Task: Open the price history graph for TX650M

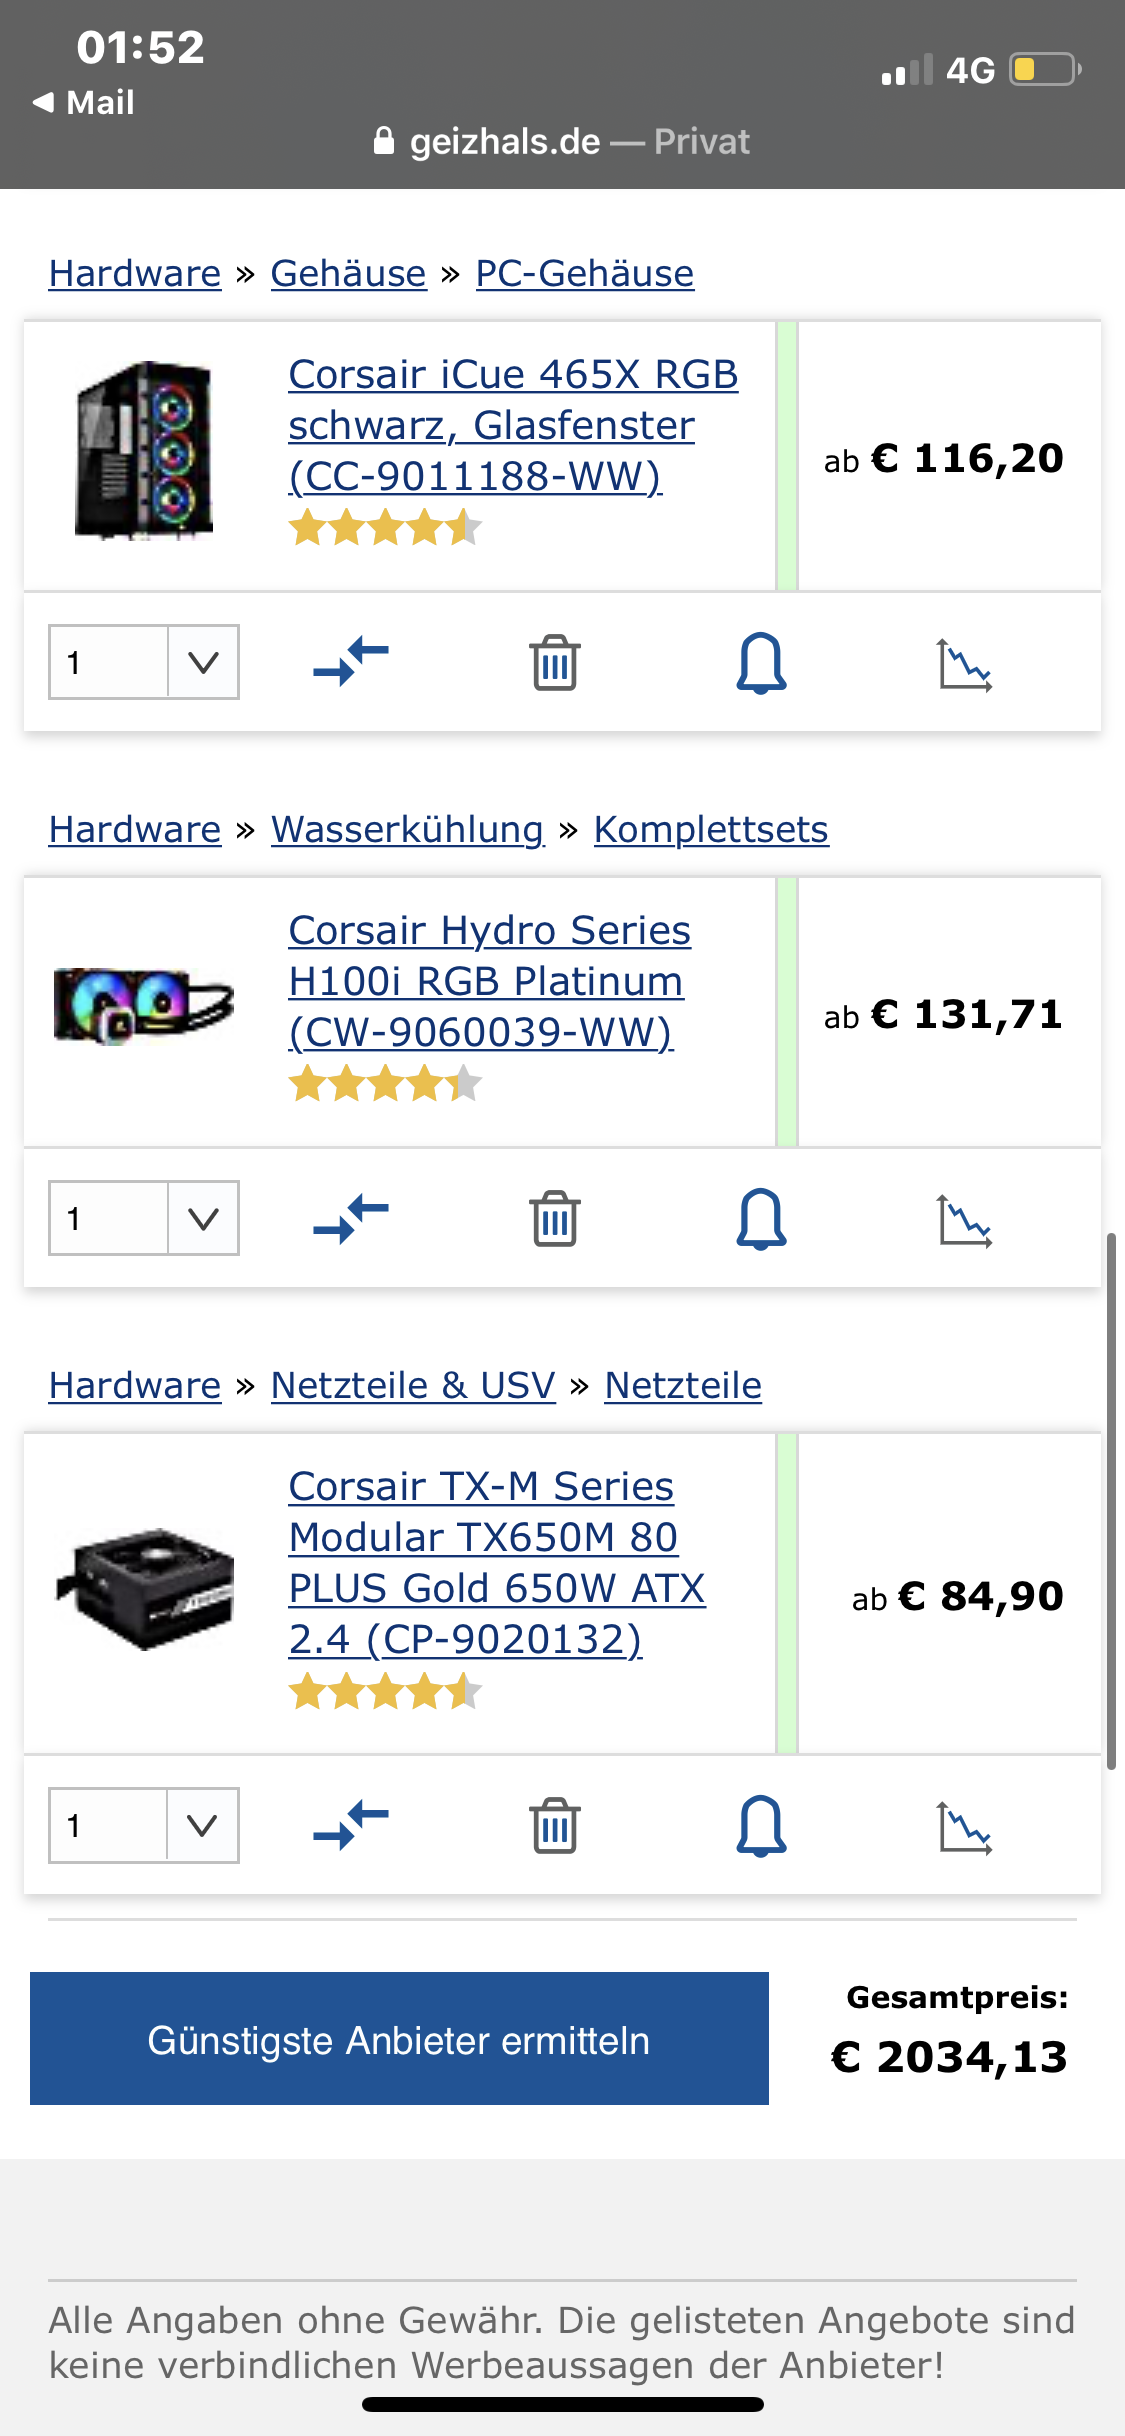Action: [x=965, y=1824]
